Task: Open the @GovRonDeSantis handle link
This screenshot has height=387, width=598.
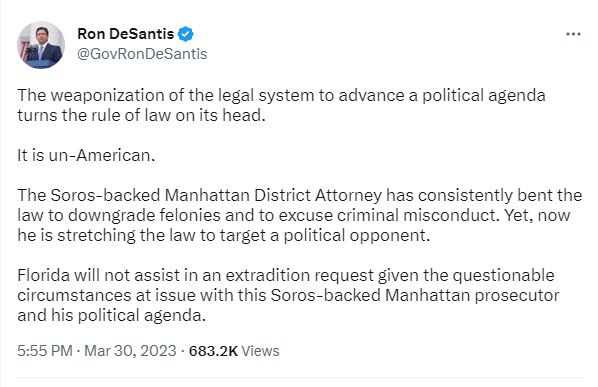Action: click(142, 54)
